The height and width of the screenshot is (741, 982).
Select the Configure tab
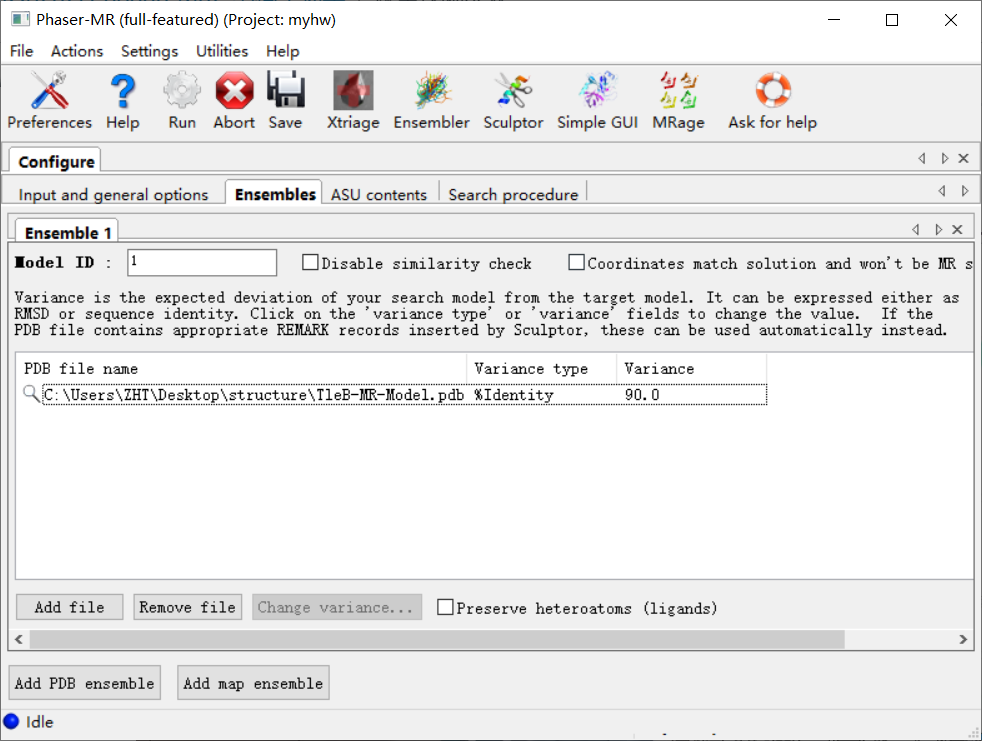click(x=56, y=162)
